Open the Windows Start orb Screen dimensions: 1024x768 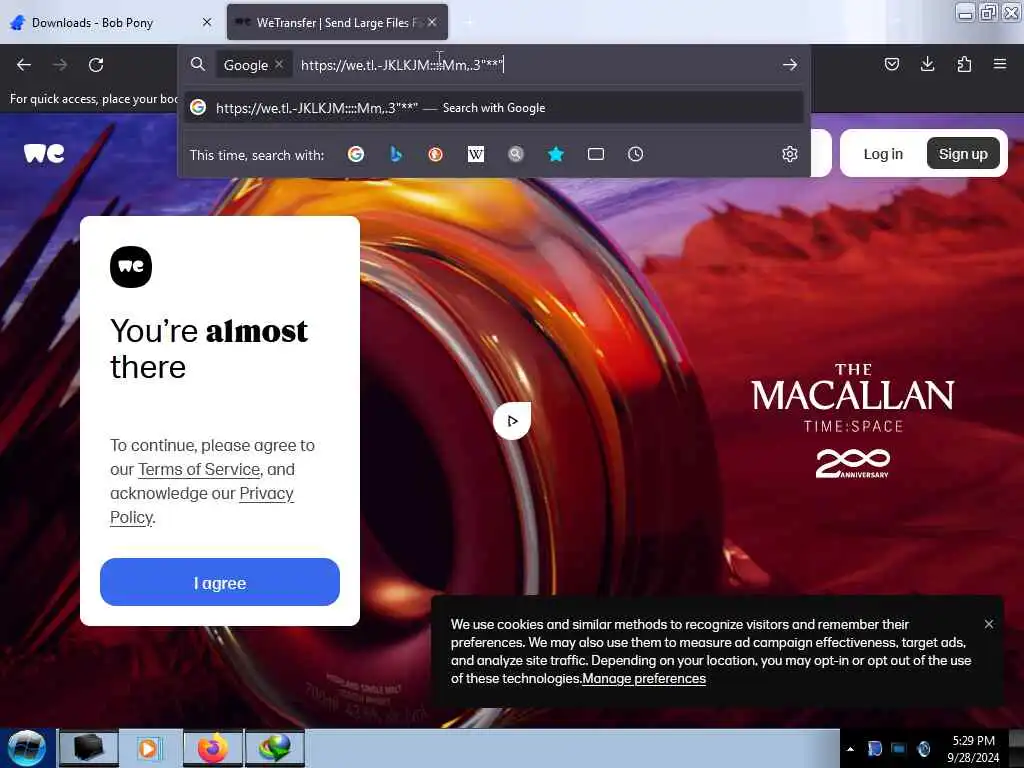tap(27, 748)
